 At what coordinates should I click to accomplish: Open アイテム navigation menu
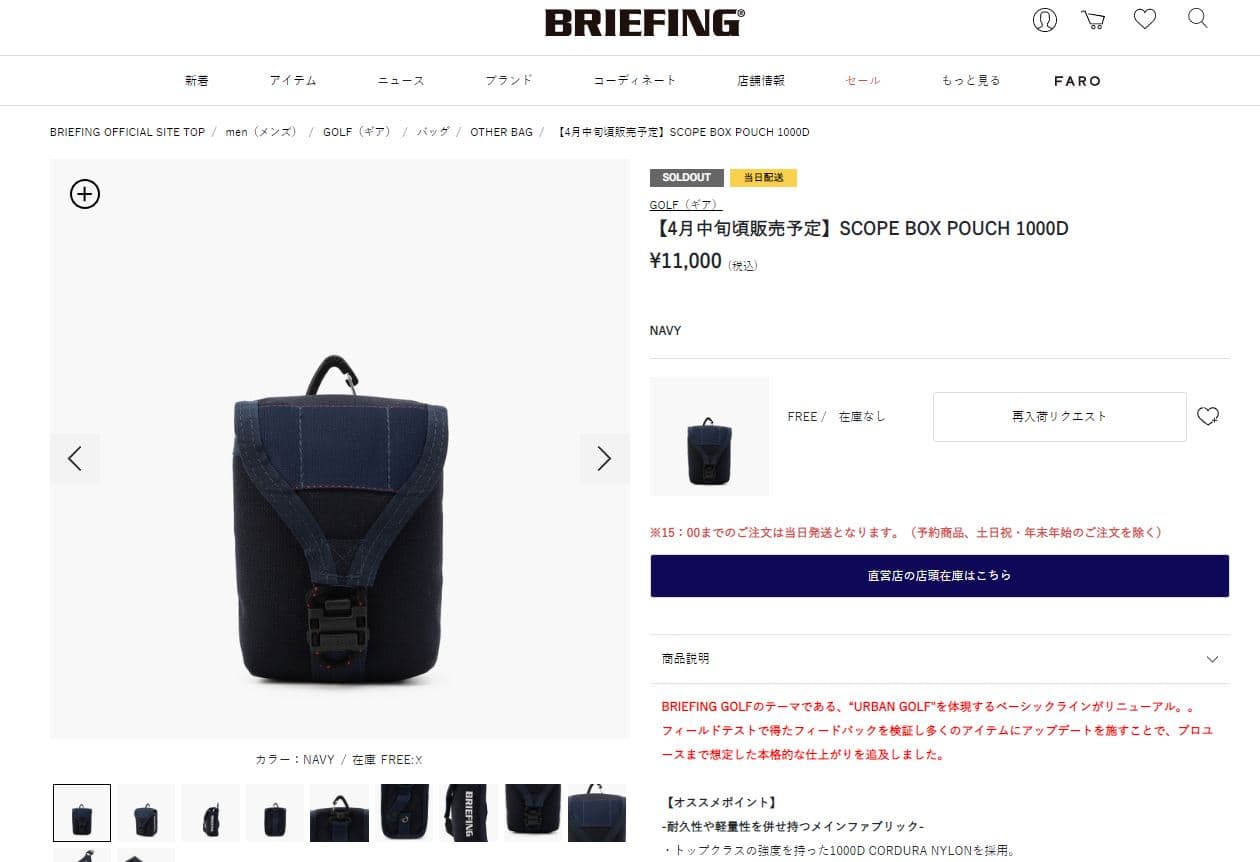pos(293,80)
